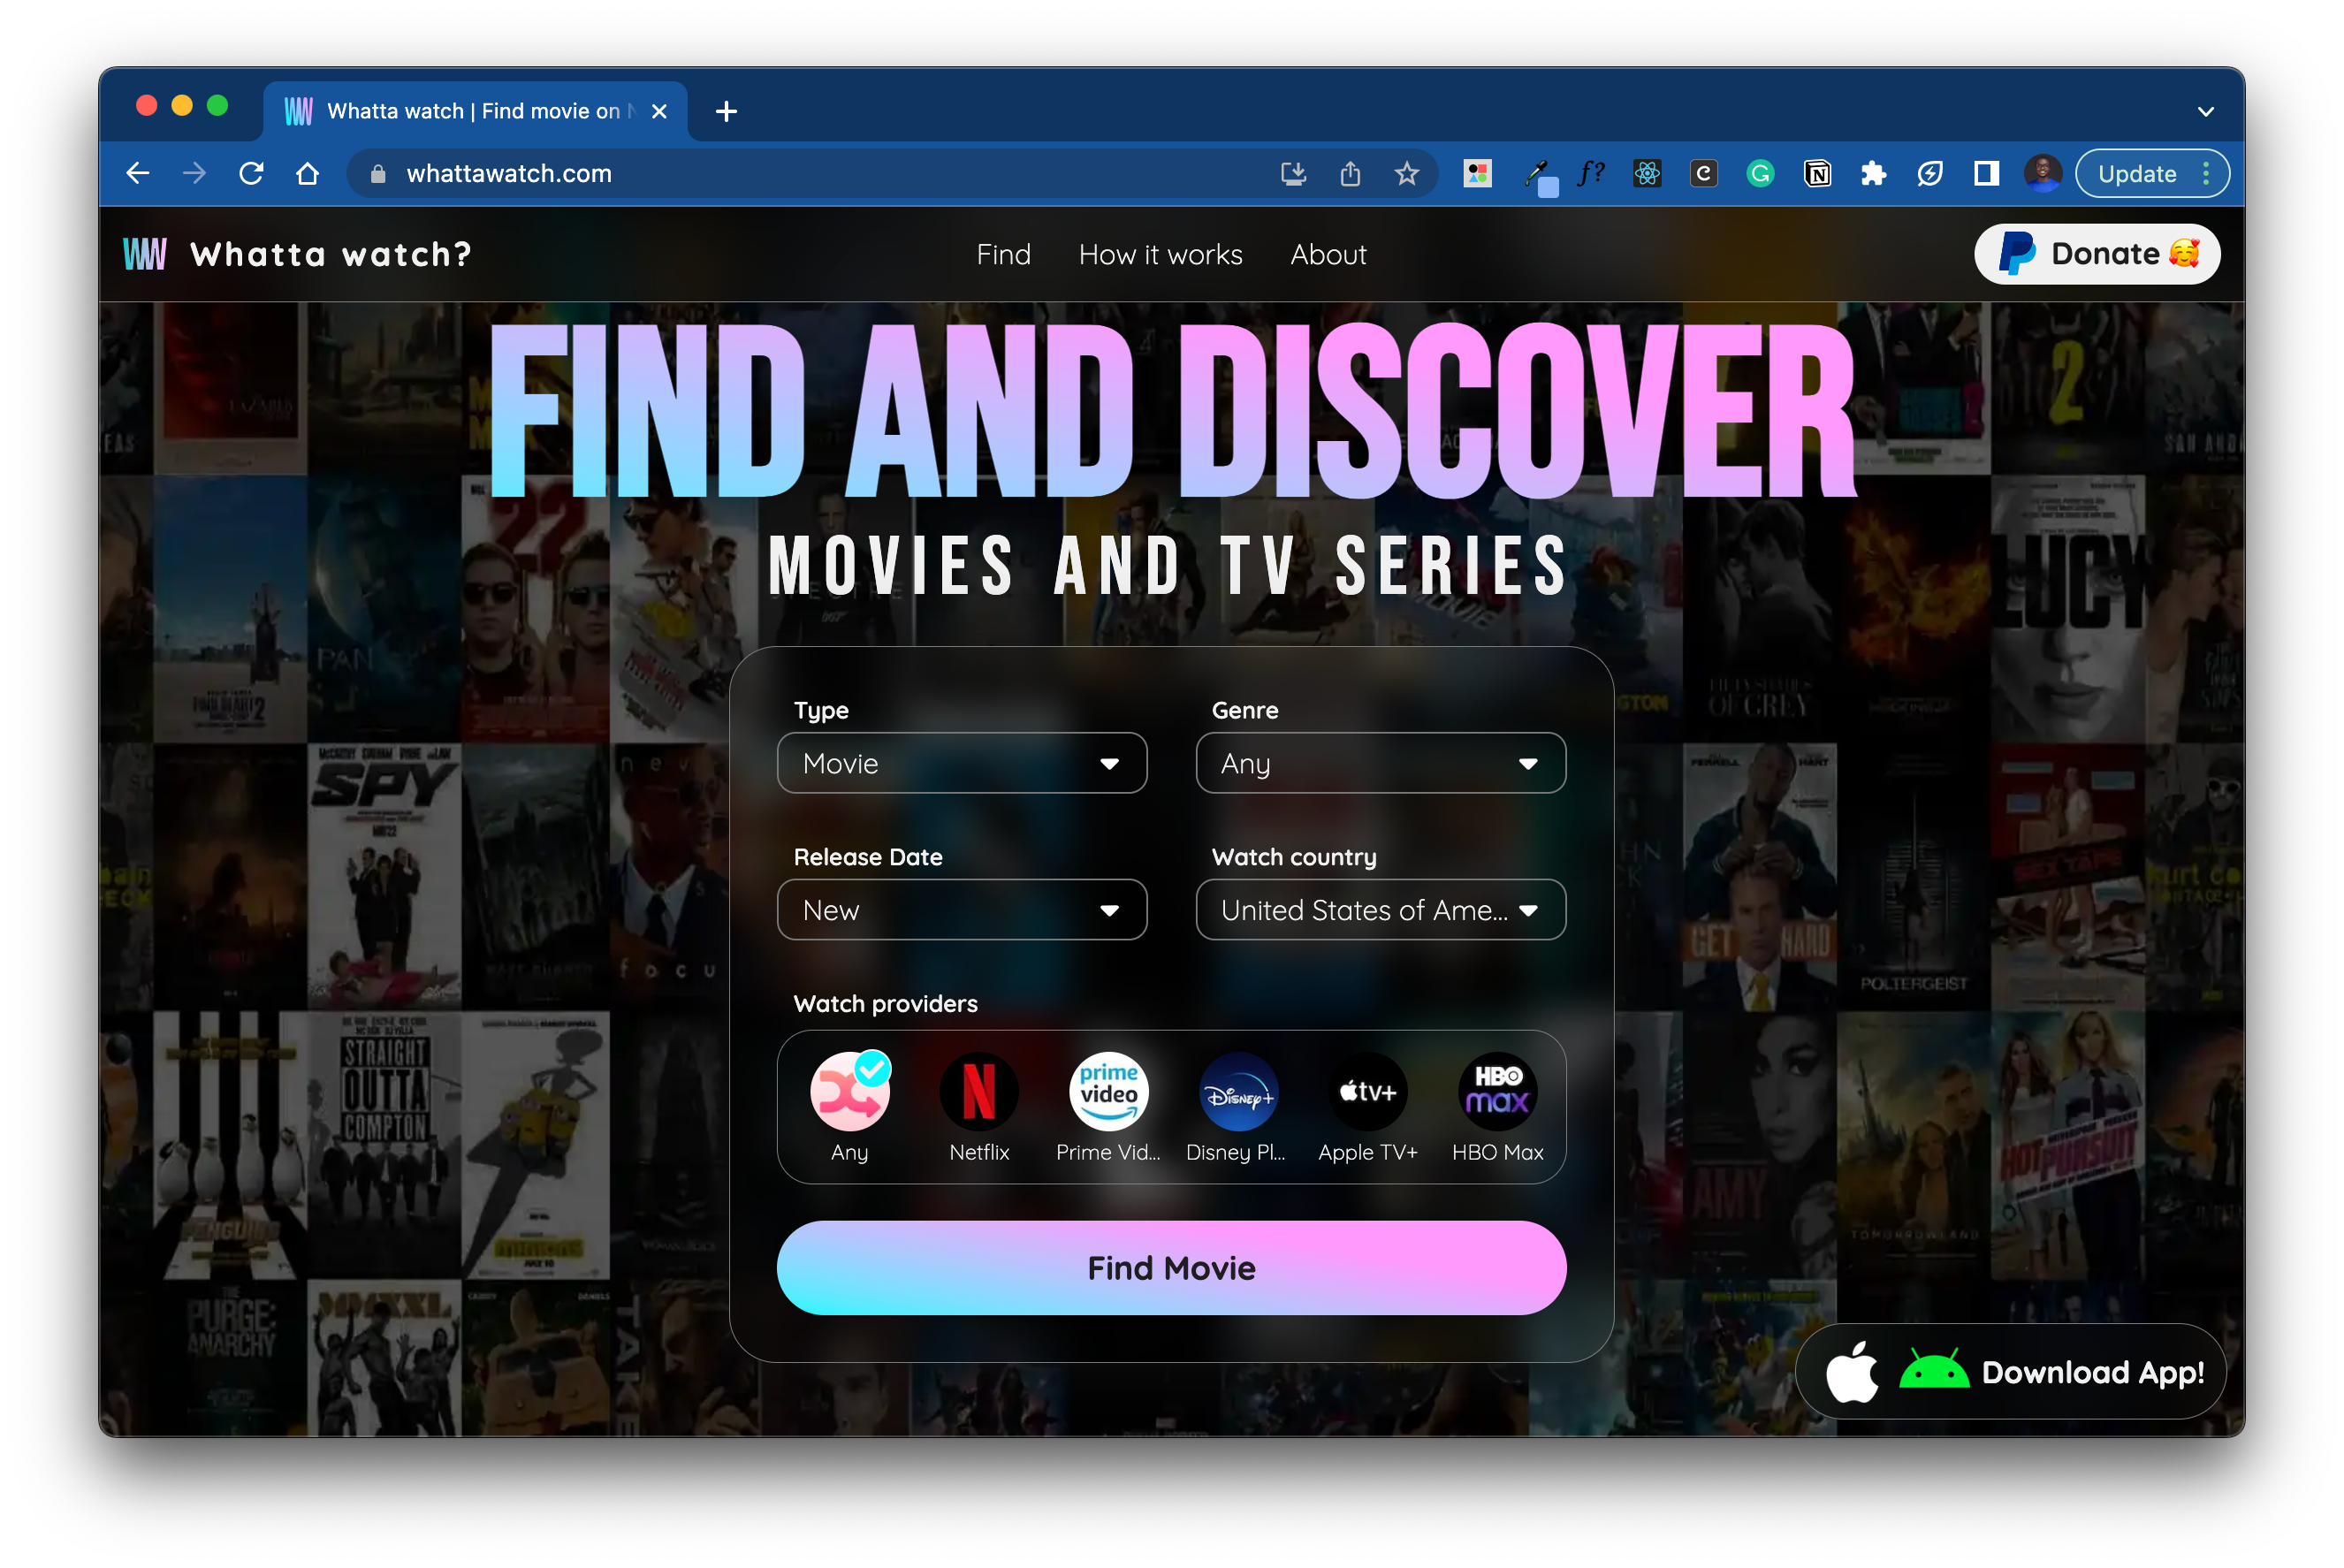This screenshot has height=1568, width=2344.
Task: Select Netflix as watch provider
Action: 979,1107
